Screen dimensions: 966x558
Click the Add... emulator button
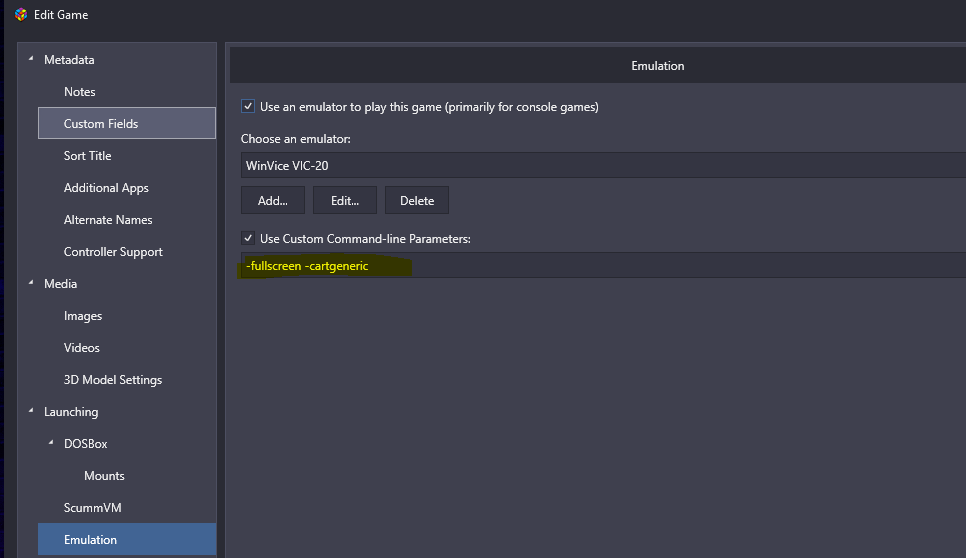pyautogui.click(x=273, y=201)
